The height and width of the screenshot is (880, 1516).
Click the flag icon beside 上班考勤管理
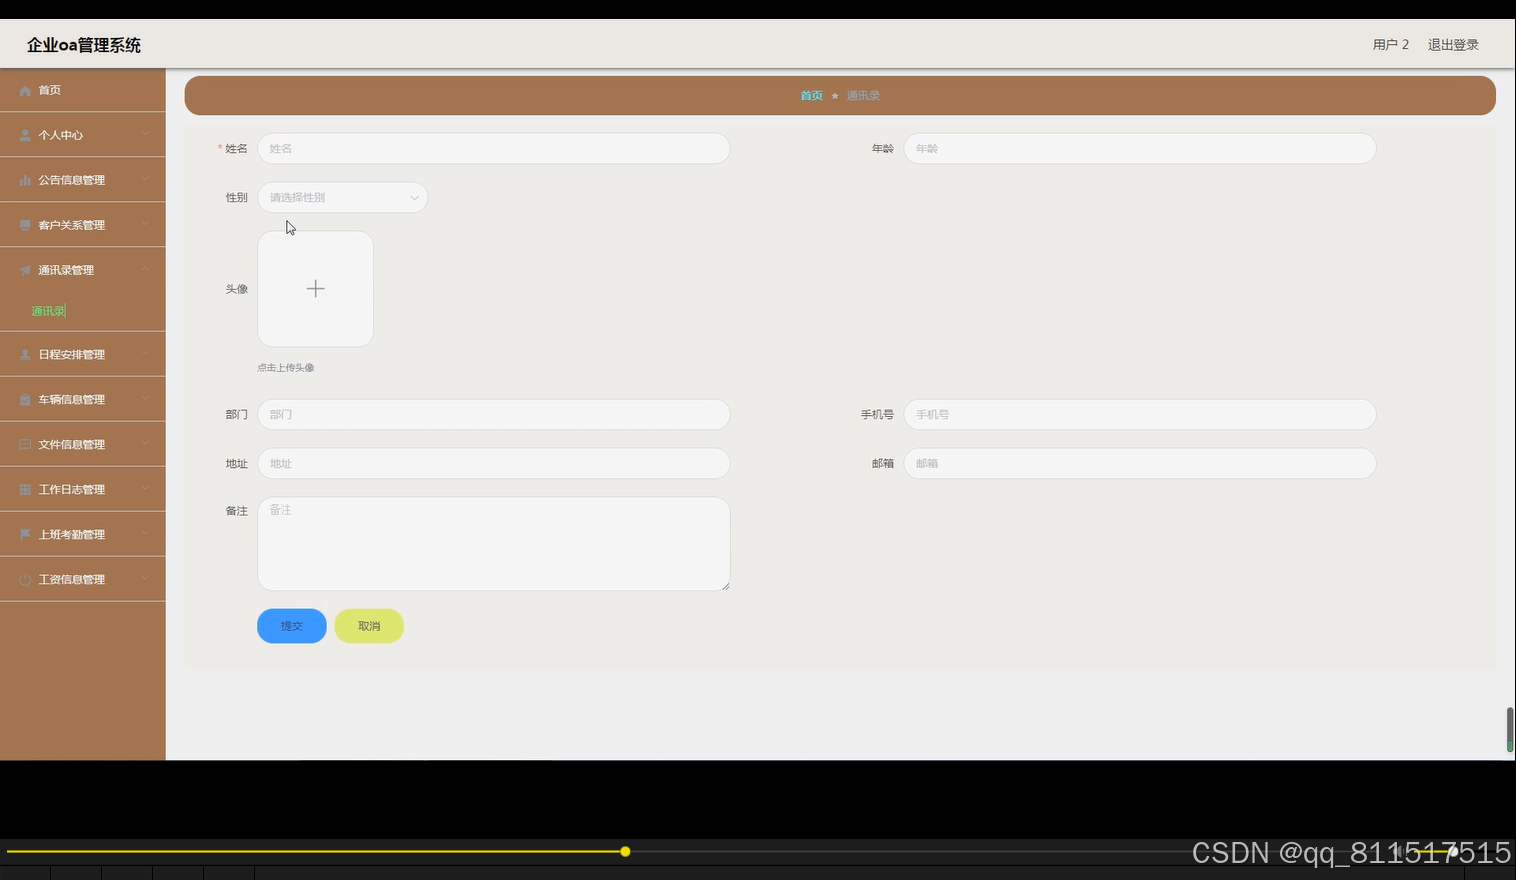pyautogui.click(x=25, y=534)
